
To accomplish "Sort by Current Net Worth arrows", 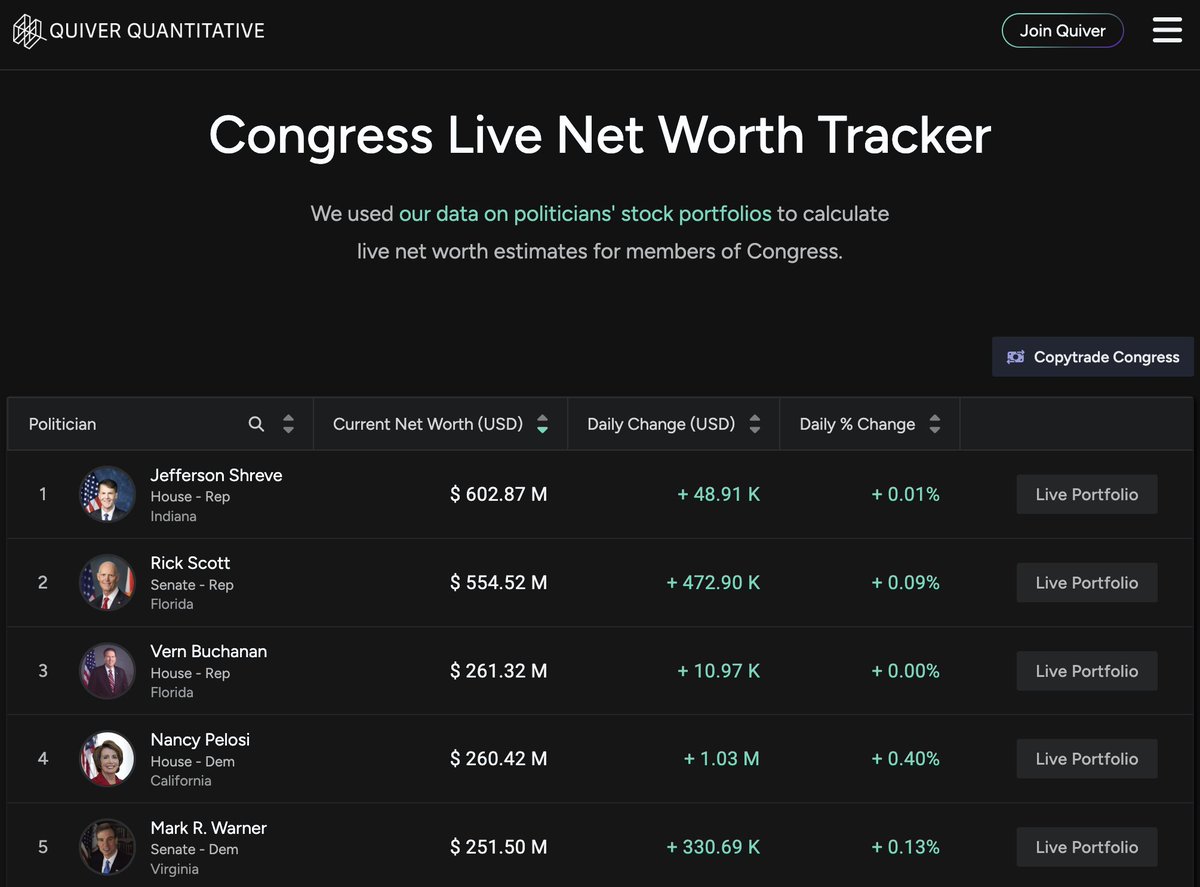I will coord(542,424).
